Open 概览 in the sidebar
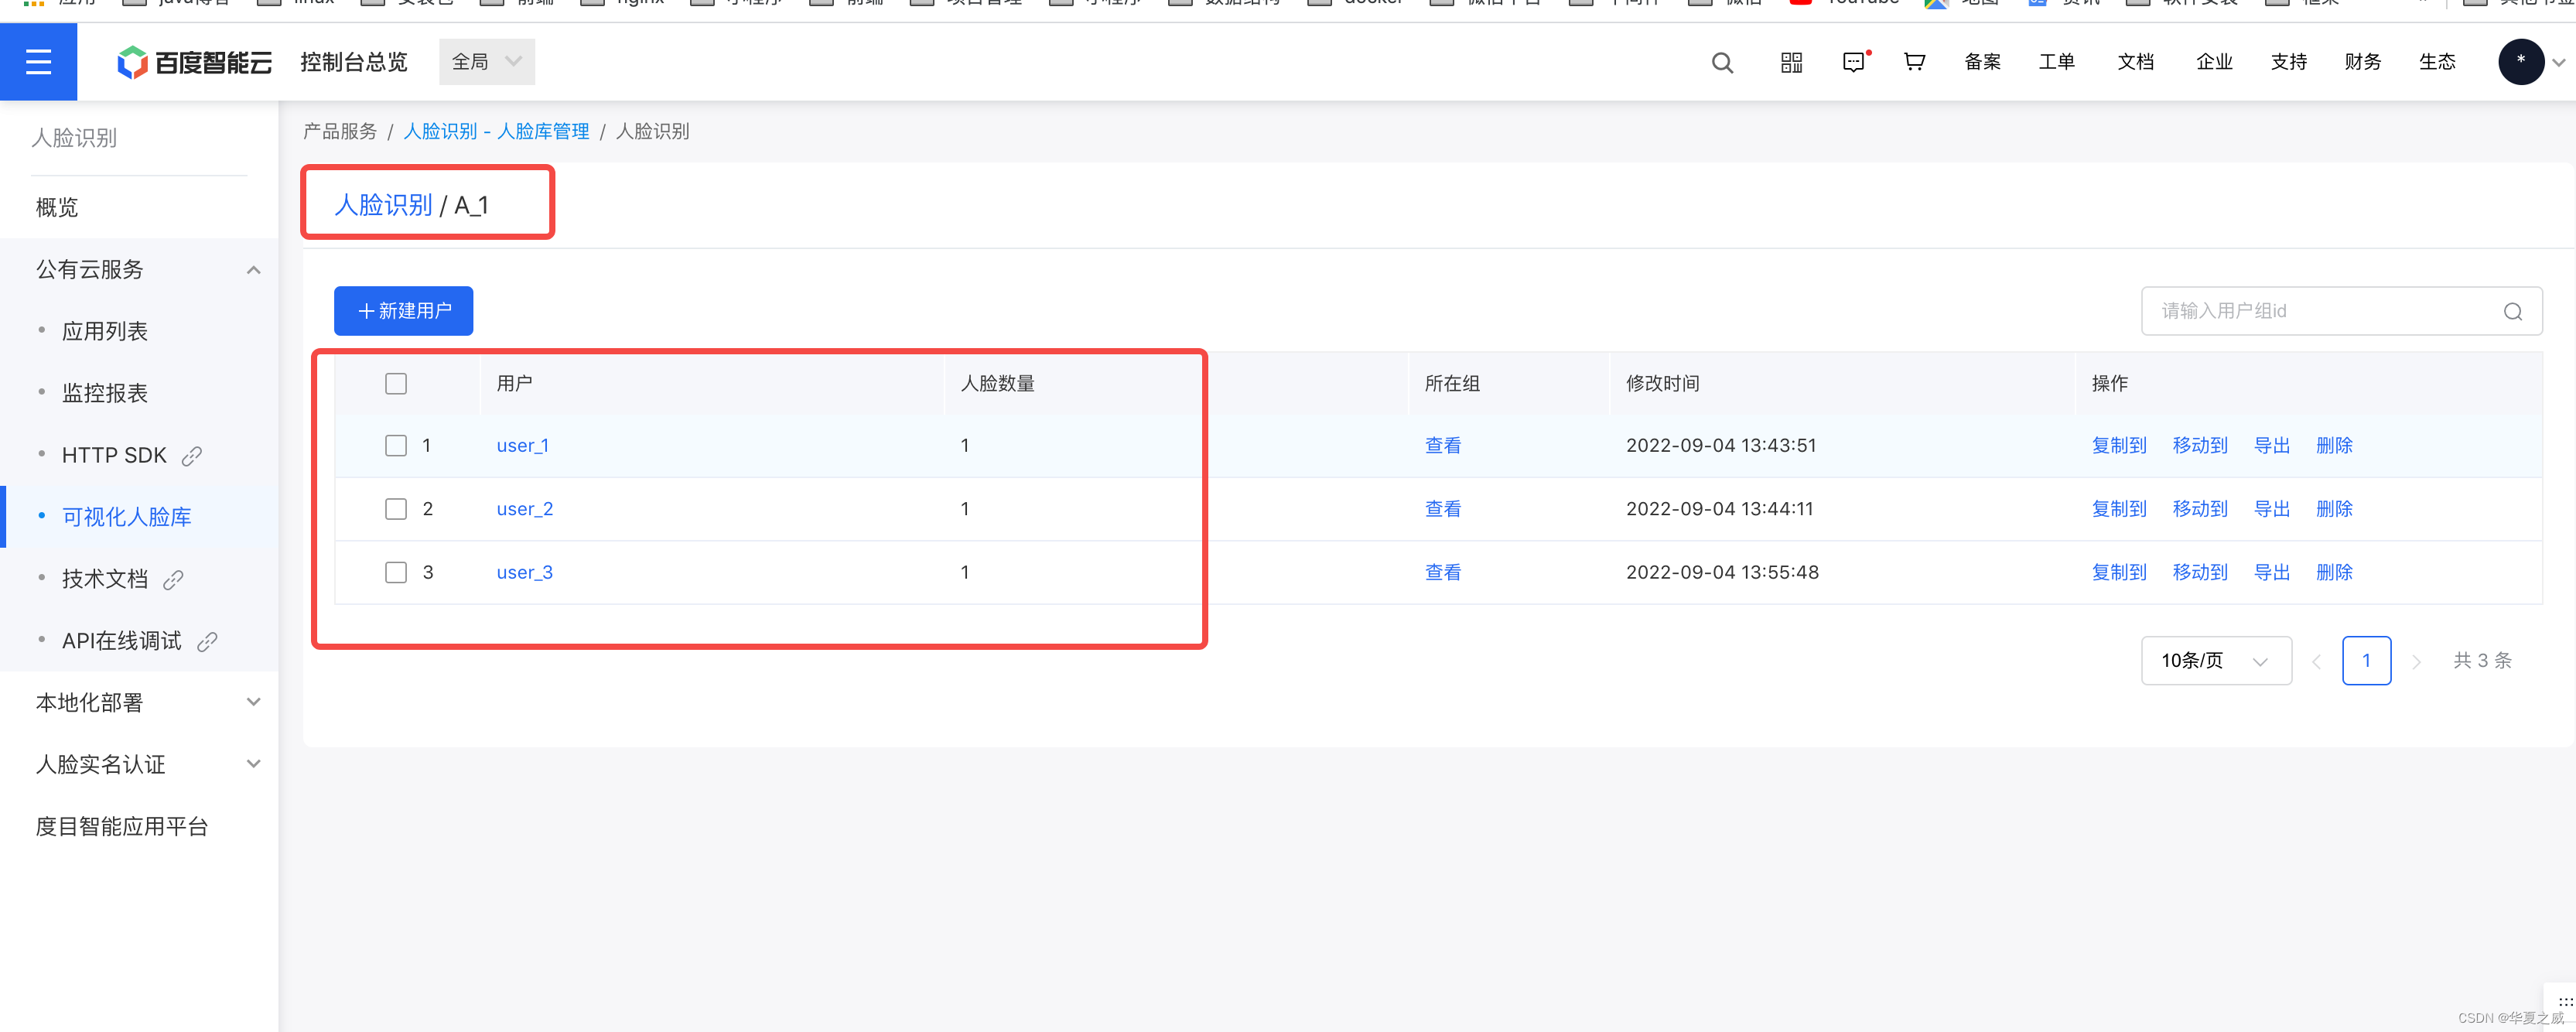Screen dimensions: 2576x1032 pos(57,207)
